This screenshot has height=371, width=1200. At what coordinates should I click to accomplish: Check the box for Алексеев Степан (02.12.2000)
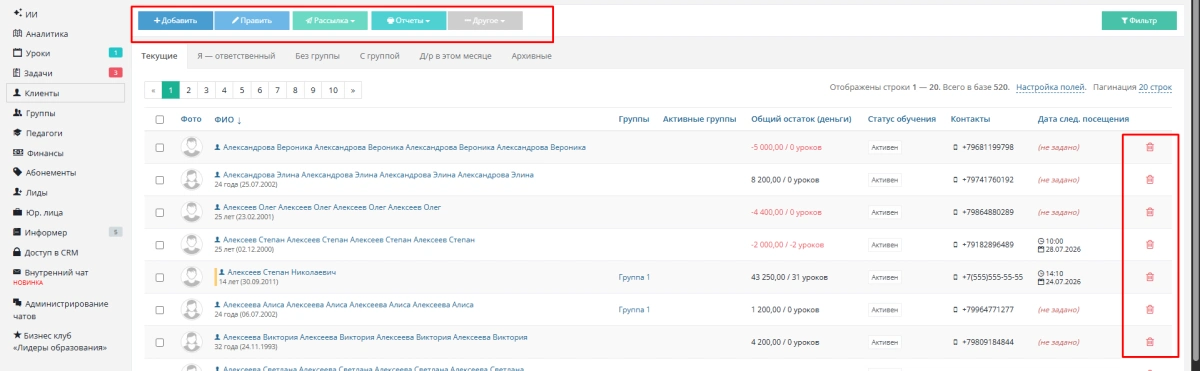[x=160, y=244]
